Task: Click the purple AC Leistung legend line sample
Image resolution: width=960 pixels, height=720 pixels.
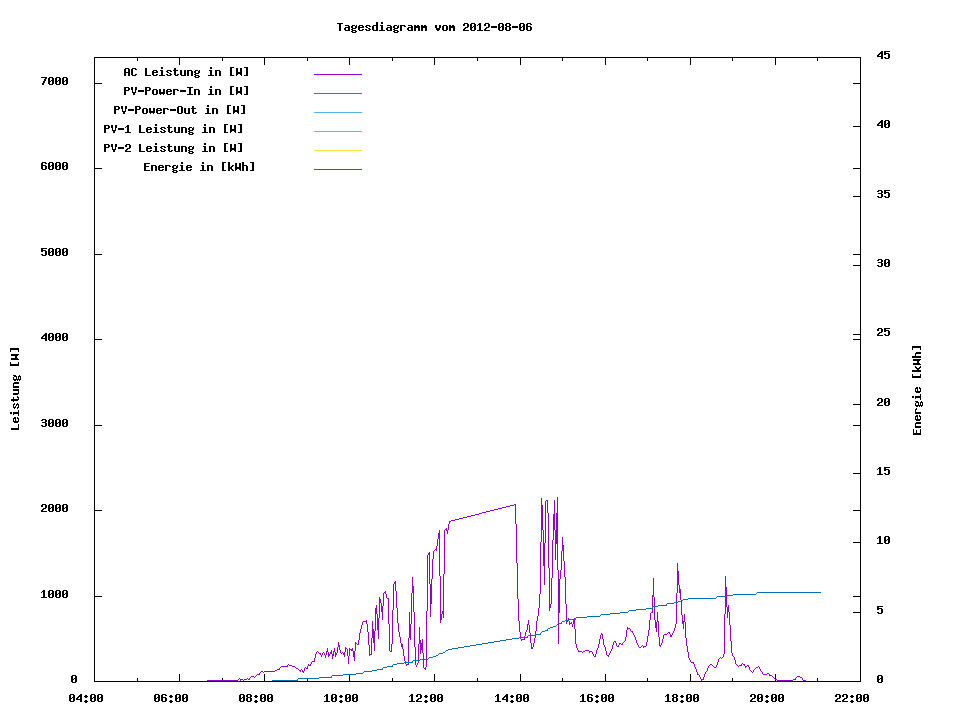Action: coord(337,74)
